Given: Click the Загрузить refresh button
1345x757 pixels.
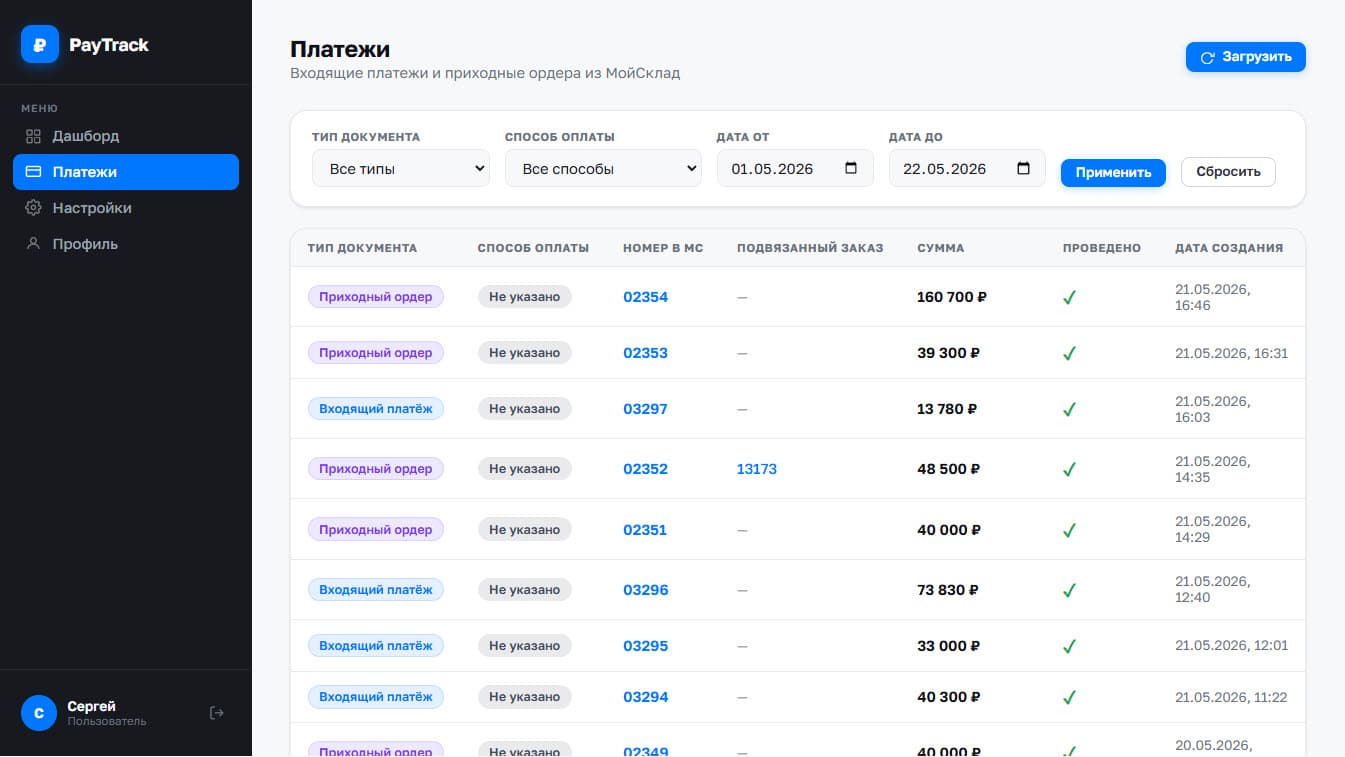Looking at the screenshot, I should coord(1246,57).
